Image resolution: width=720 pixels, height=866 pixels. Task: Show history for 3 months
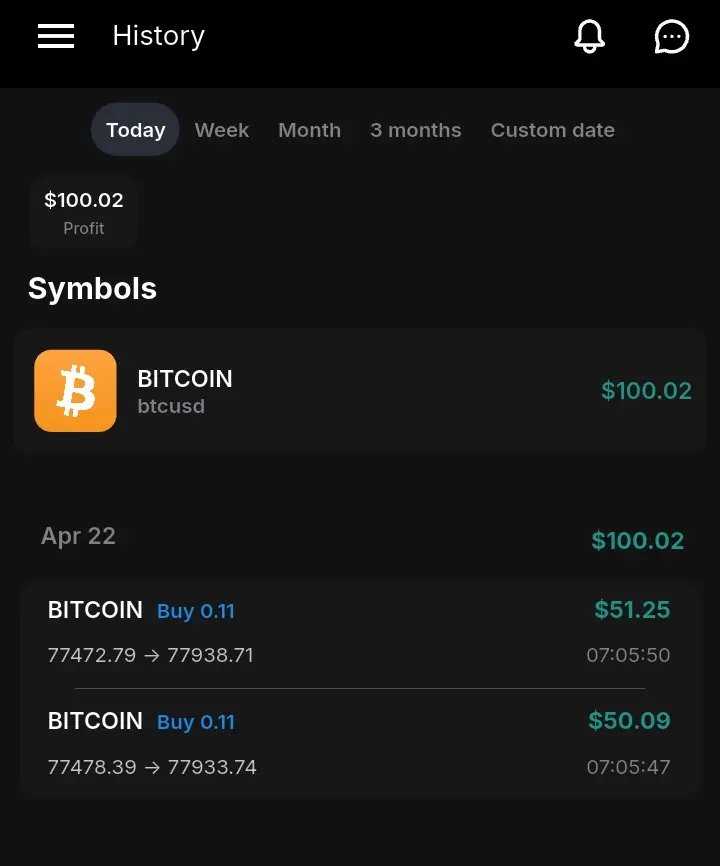tap(415, 130)
